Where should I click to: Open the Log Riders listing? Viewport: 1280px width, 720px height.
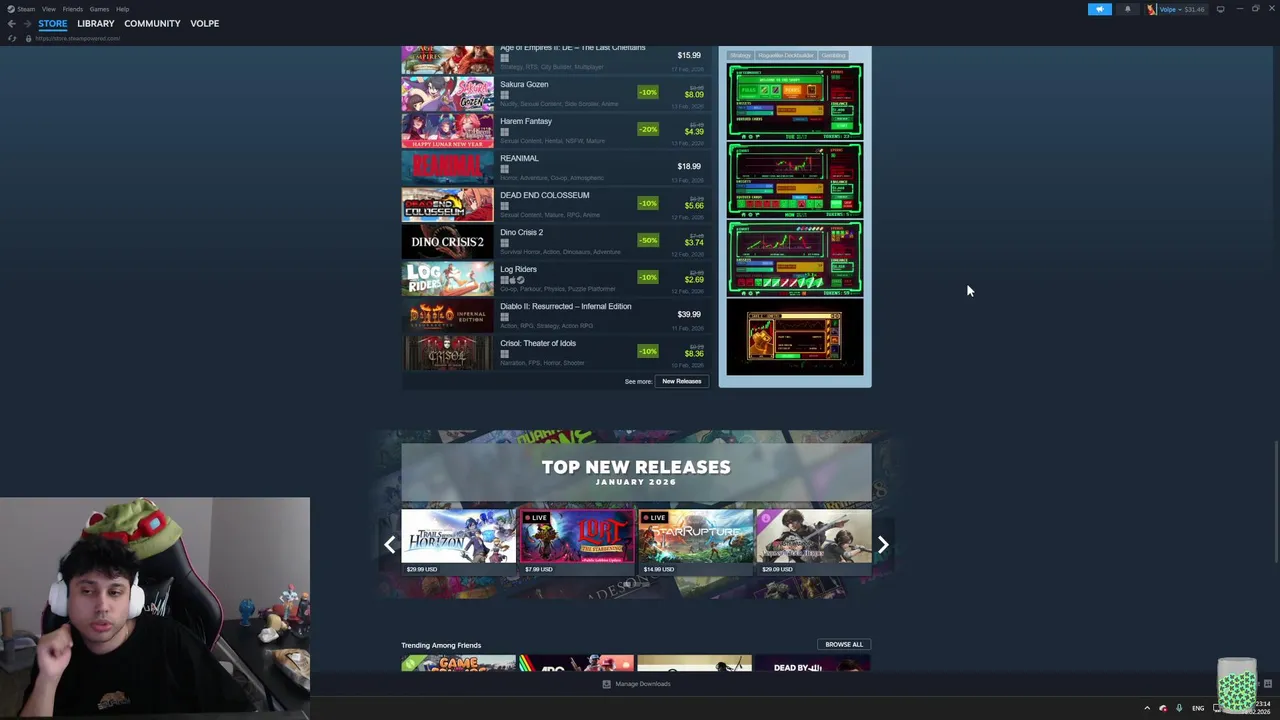point(556,279)
